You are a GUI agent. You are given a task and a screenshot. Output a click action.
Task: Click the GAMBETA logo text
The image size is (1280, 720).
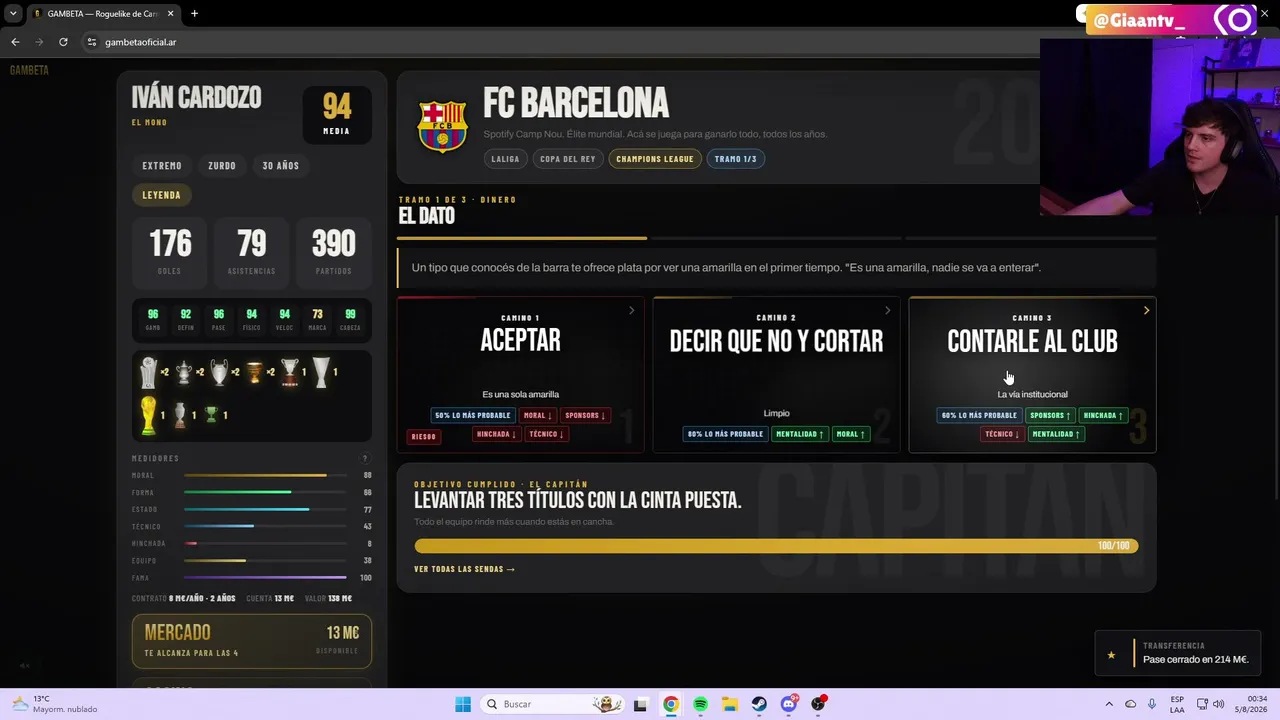(x=29, y=70)
